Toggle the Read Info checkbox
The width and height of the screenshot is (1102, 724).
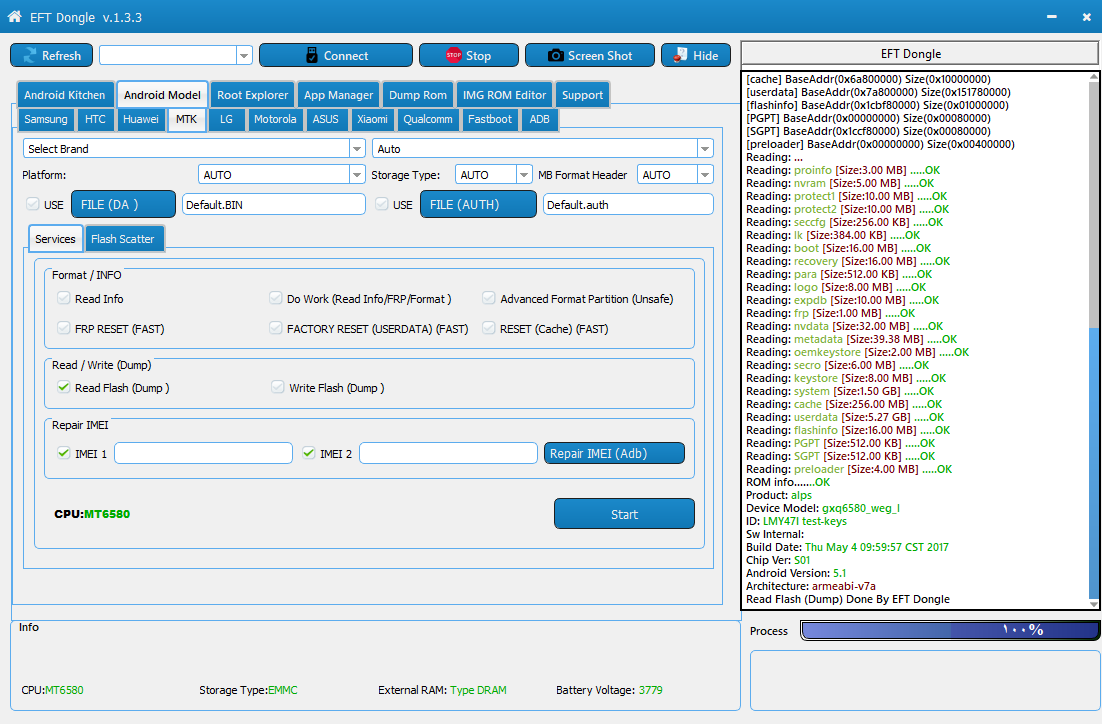tap(64, 298)
